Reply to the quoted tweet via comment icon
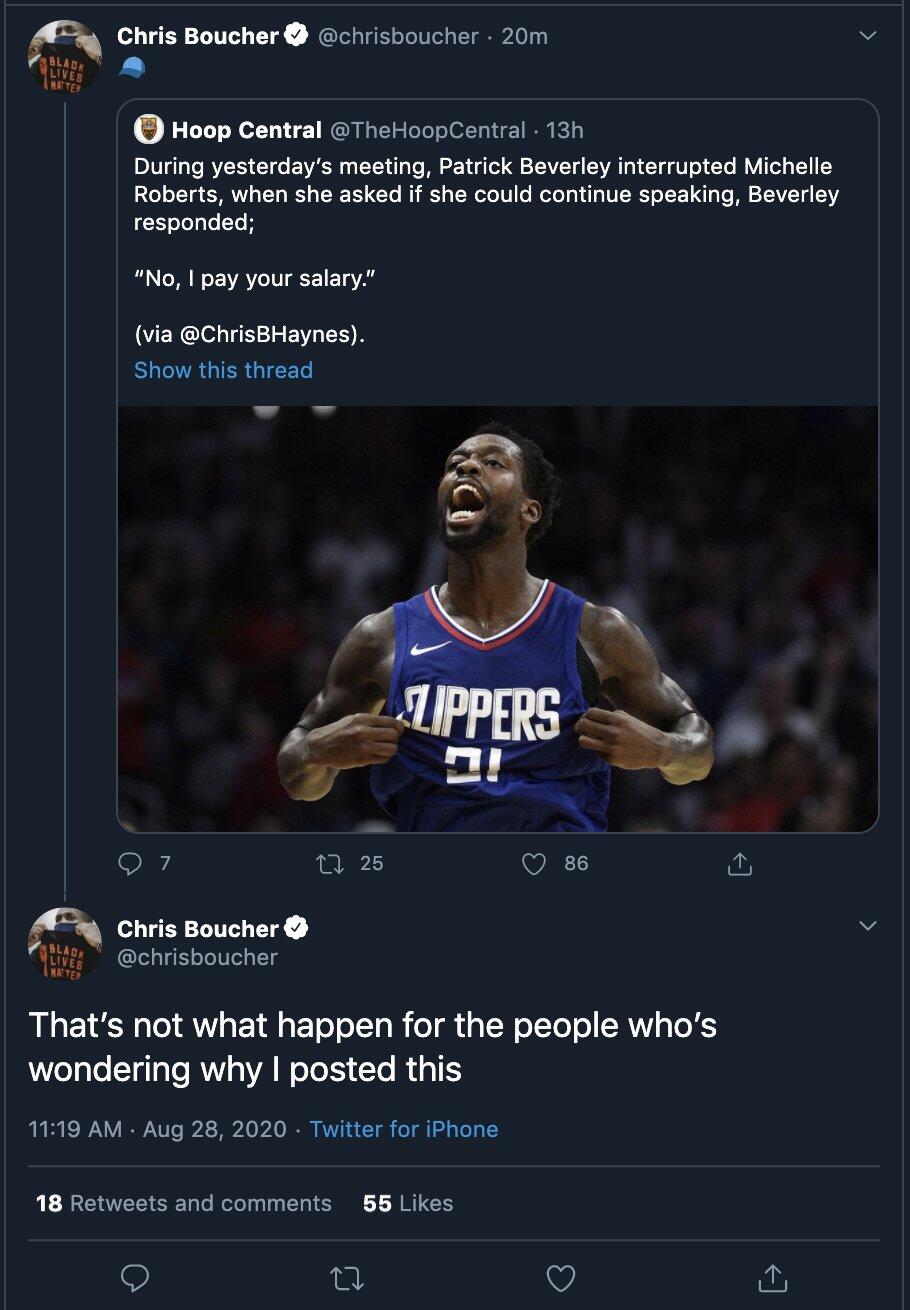The height and width of the screenshot is (1310, 910). [x=131, y=863]
